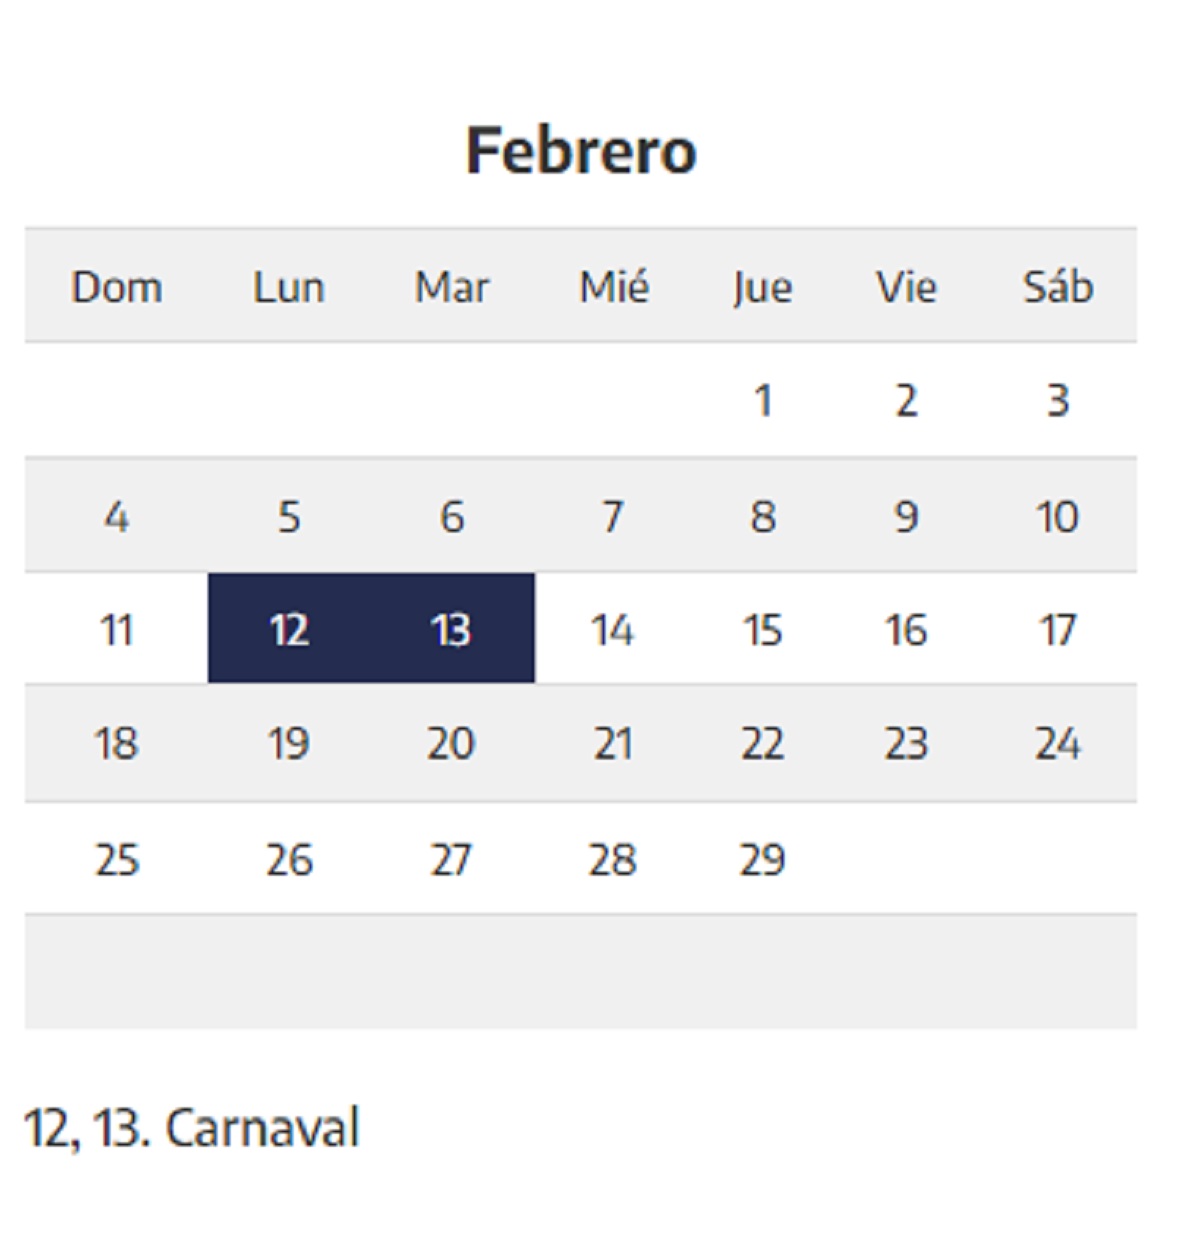1200x1256 pixels.
Task: Select February 12 on the calendar
Action: tap(289, 630)
